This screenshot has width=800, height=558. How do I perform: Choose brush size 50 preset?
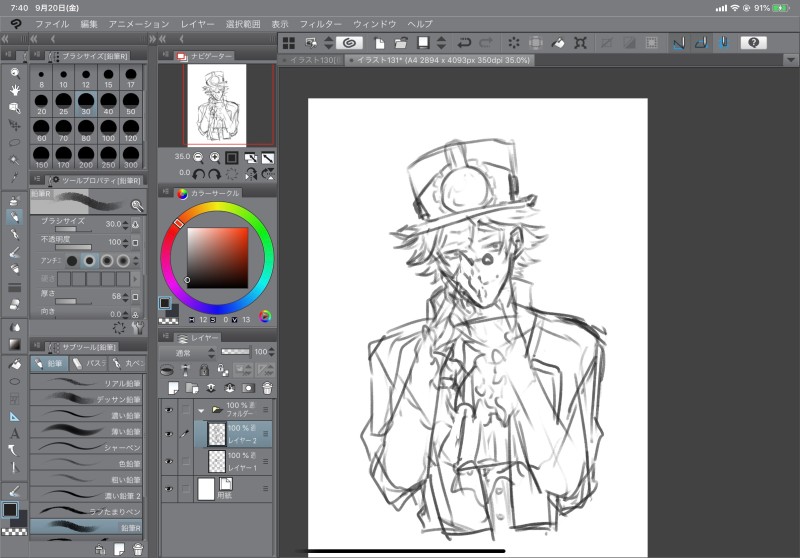(131, 104)
